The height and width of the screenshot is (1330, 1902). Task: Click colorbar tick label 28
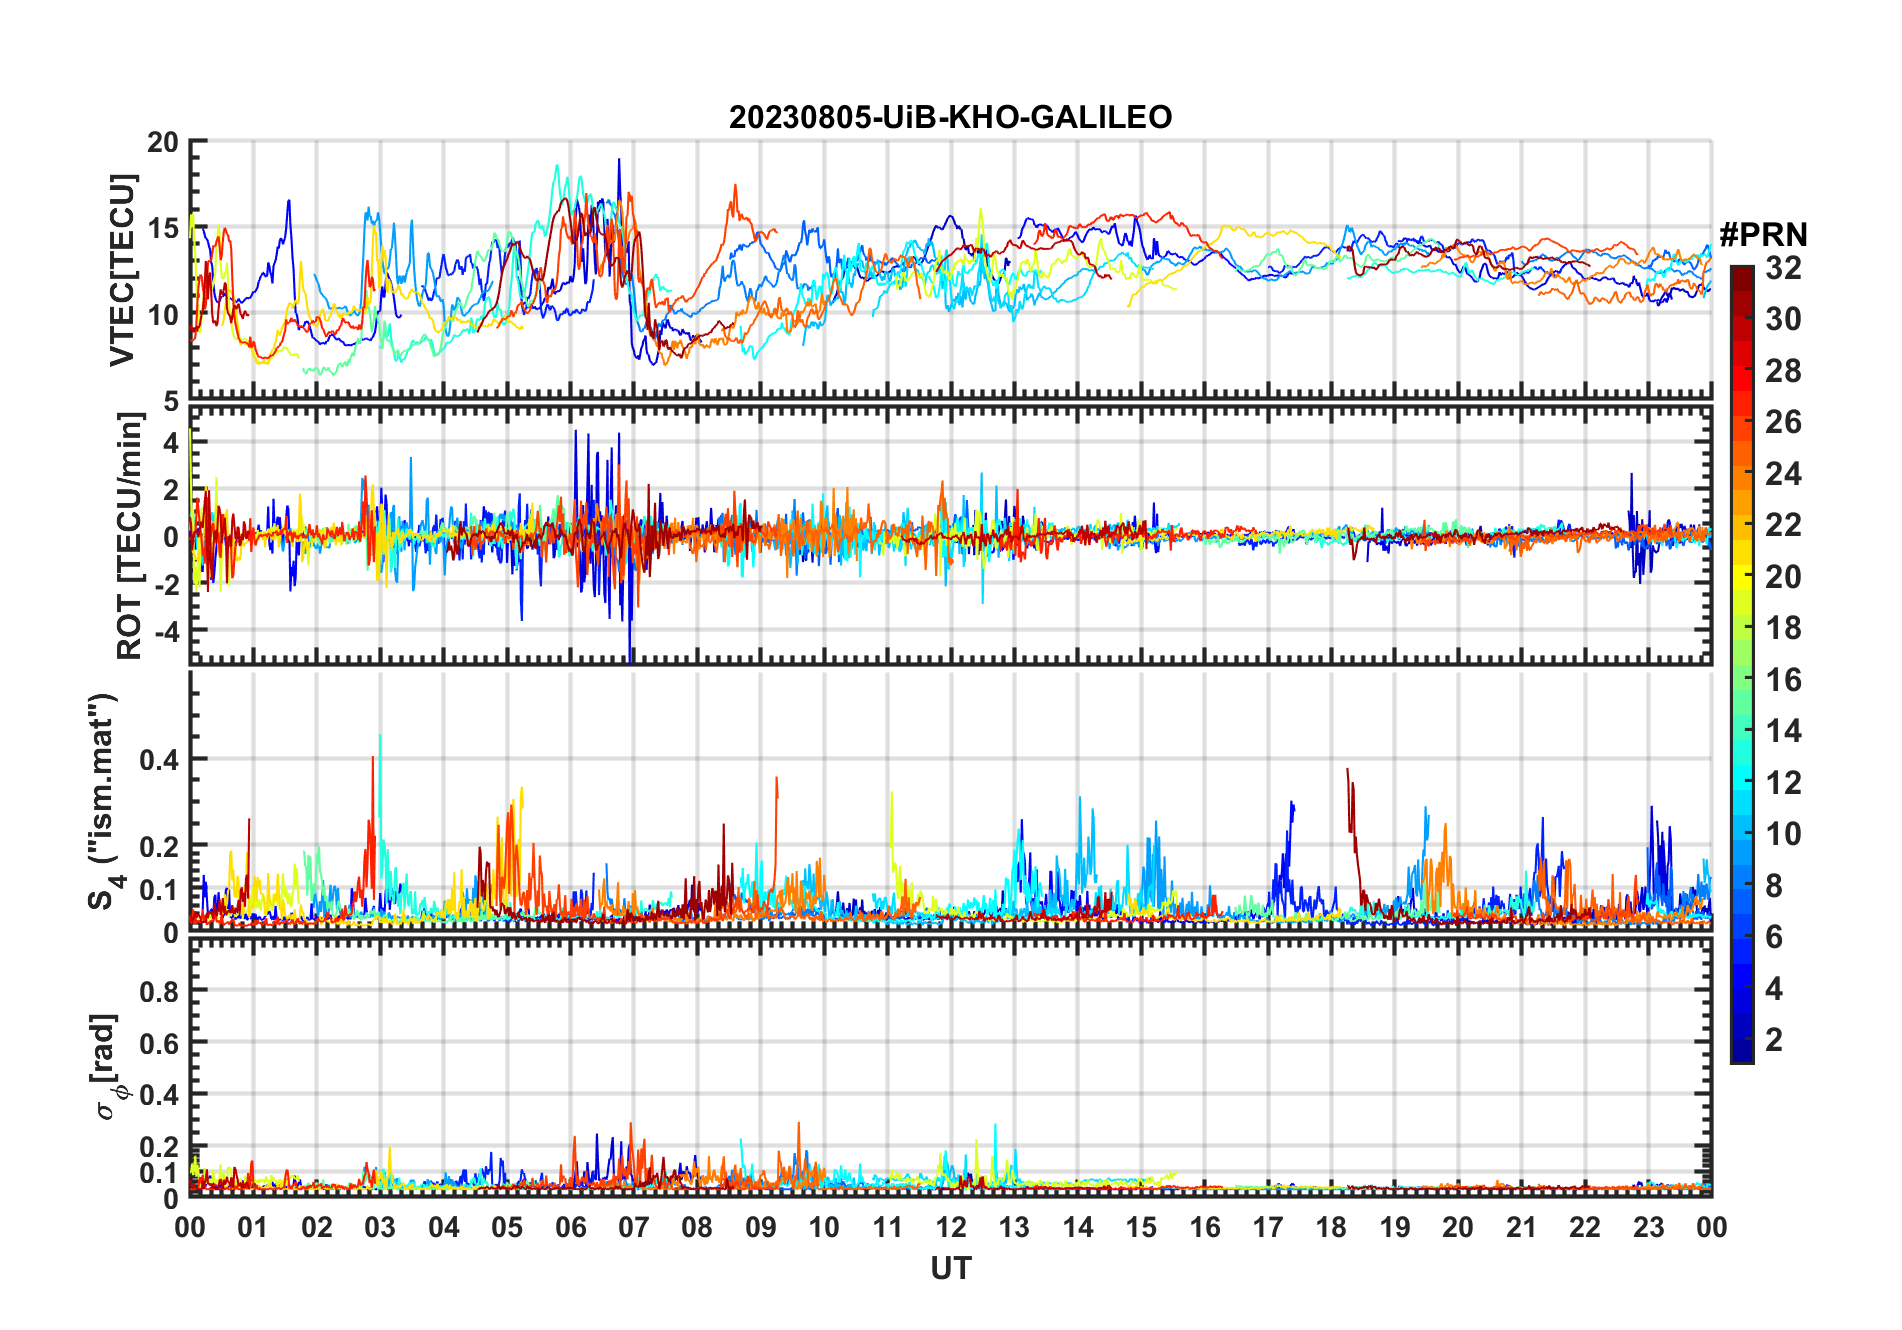[x=1783, y=371]
